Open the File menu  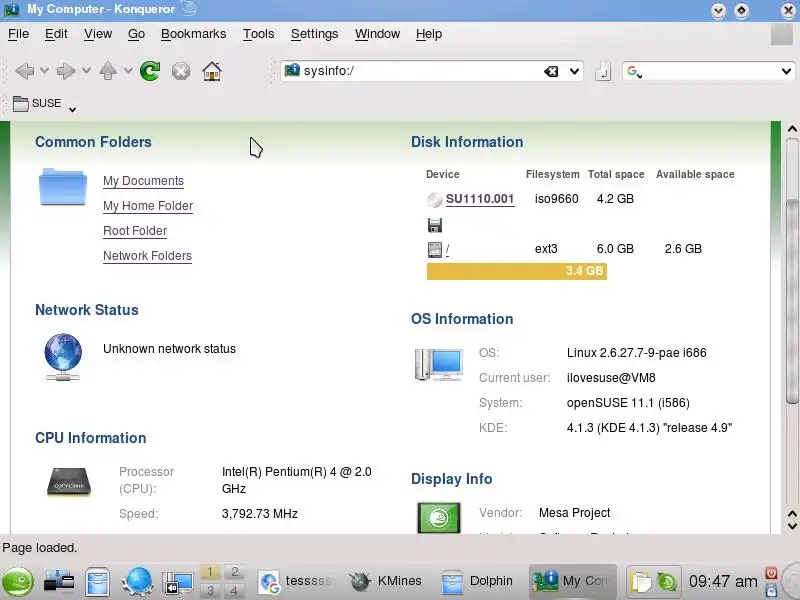[18, 34]
